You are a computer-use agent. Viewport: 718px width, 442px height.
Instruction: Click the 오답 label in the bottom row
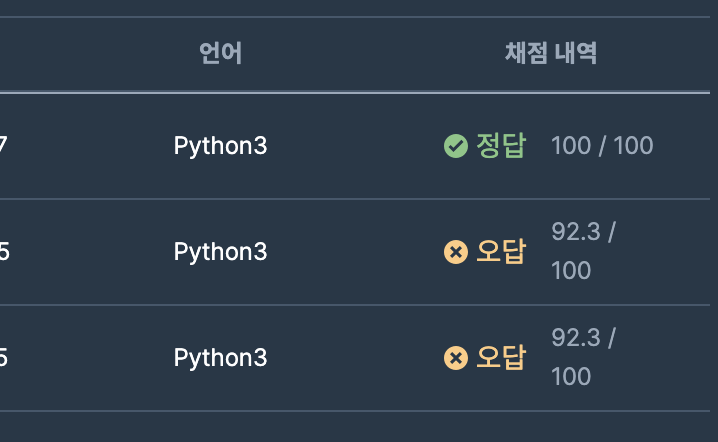coord(501,357)
